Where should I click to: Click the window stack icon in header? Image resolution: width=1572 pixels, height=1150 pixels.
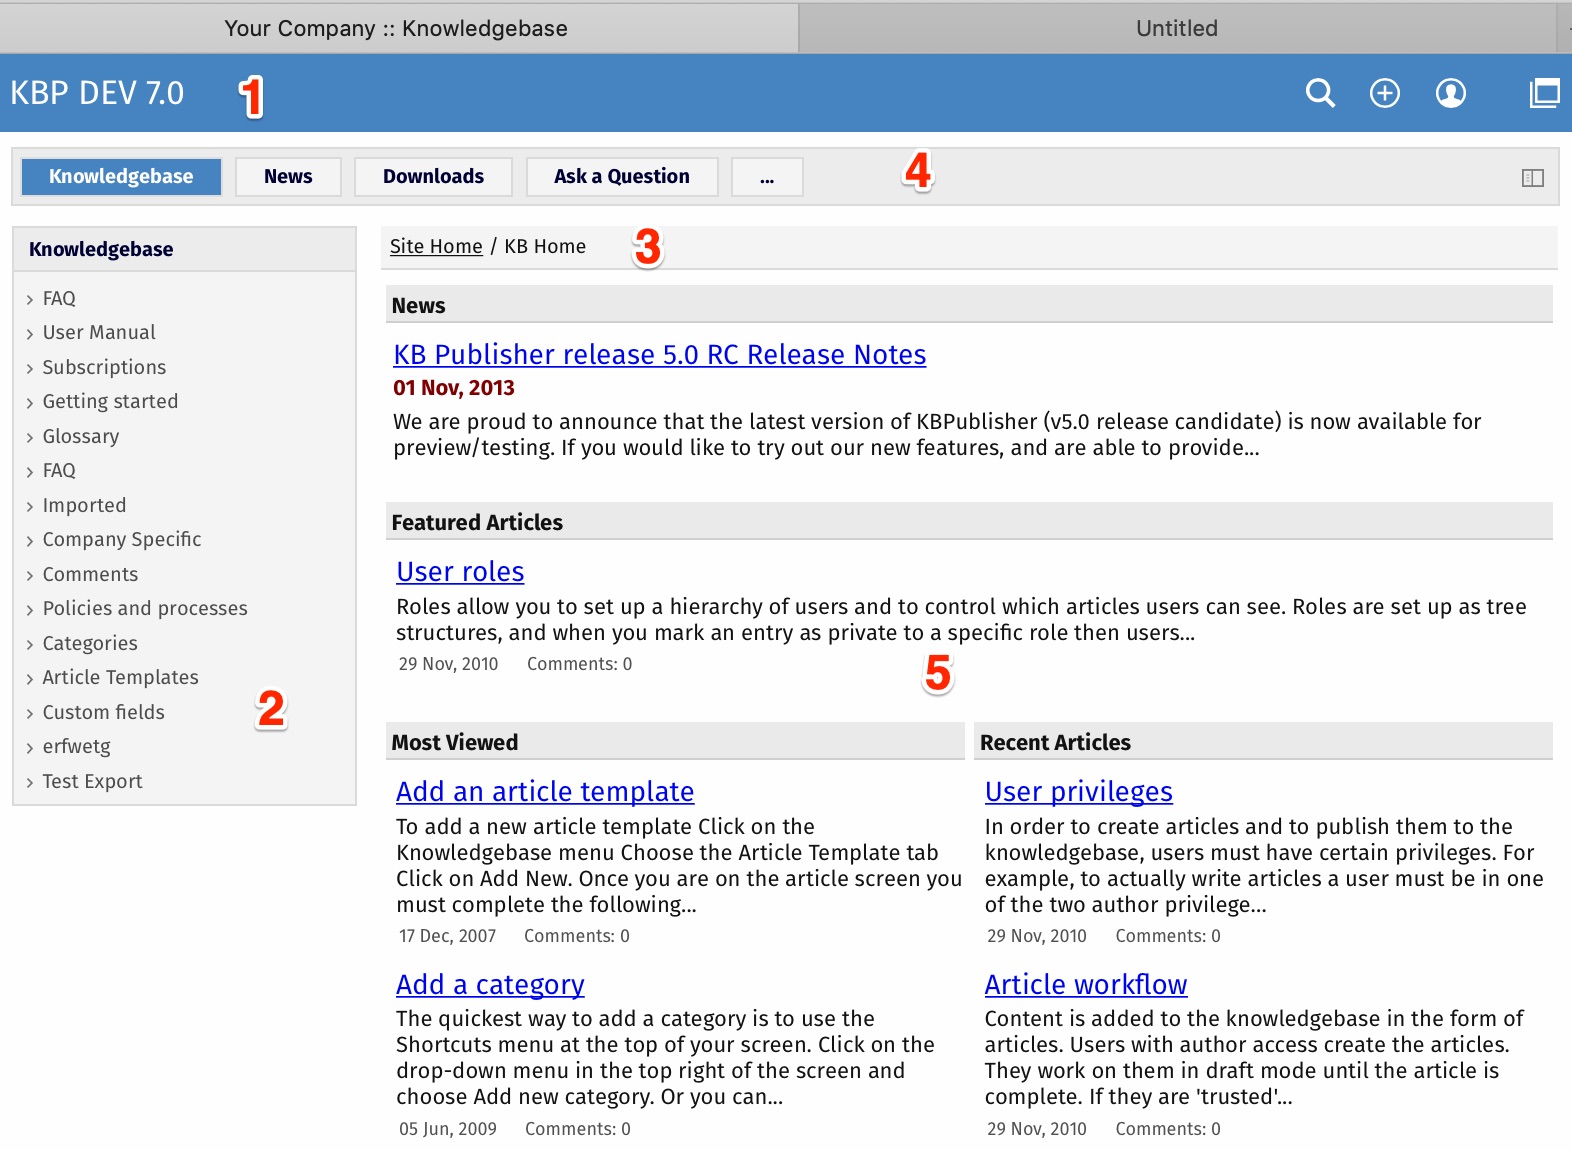[x=1545, y=93]
